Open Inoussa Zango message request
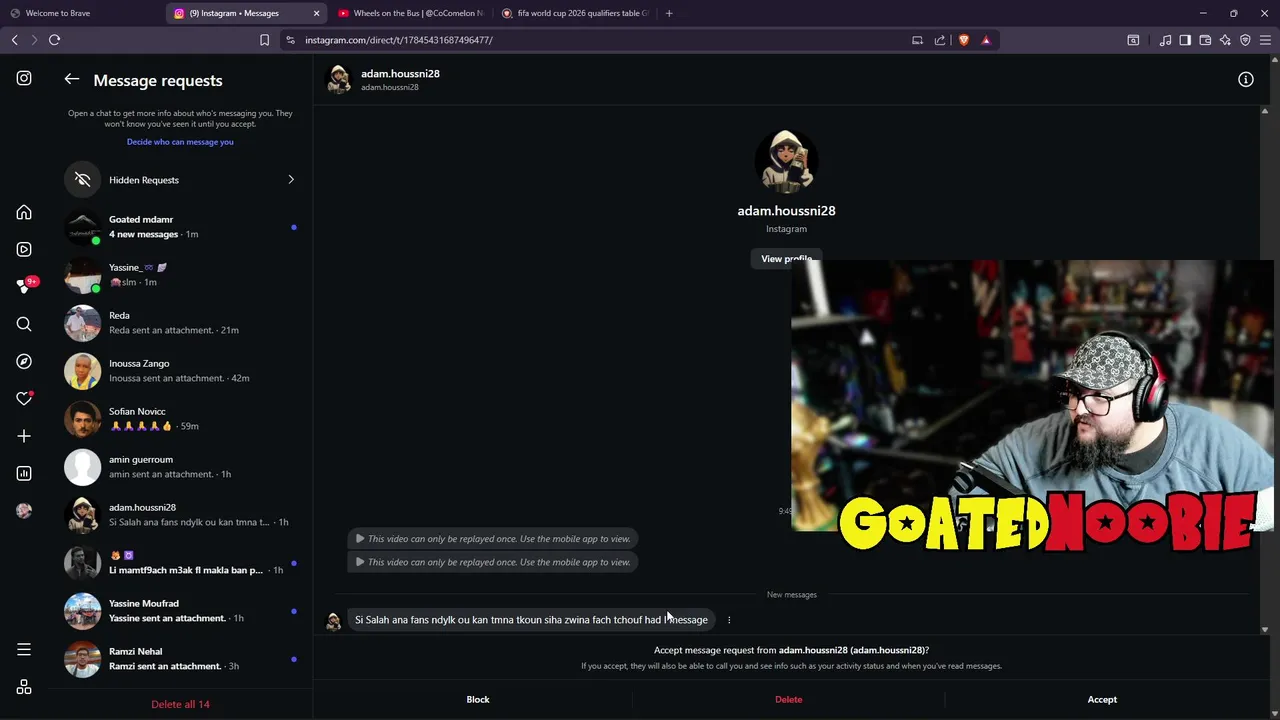Screen dimensions: 1280x720 click(x=180, y=371)
